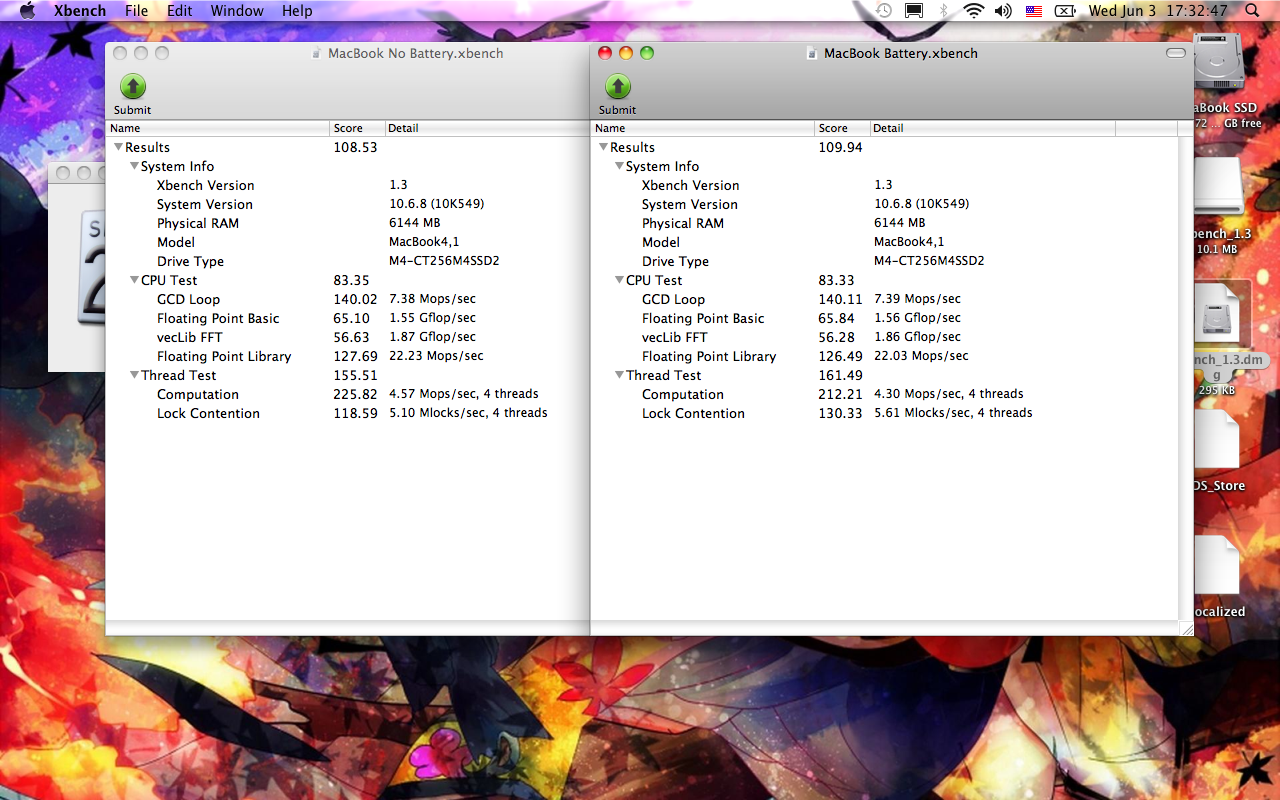1280x800 pixels.
Task: Select Model row in No Battery window
Action: click(x=347, y=242)
